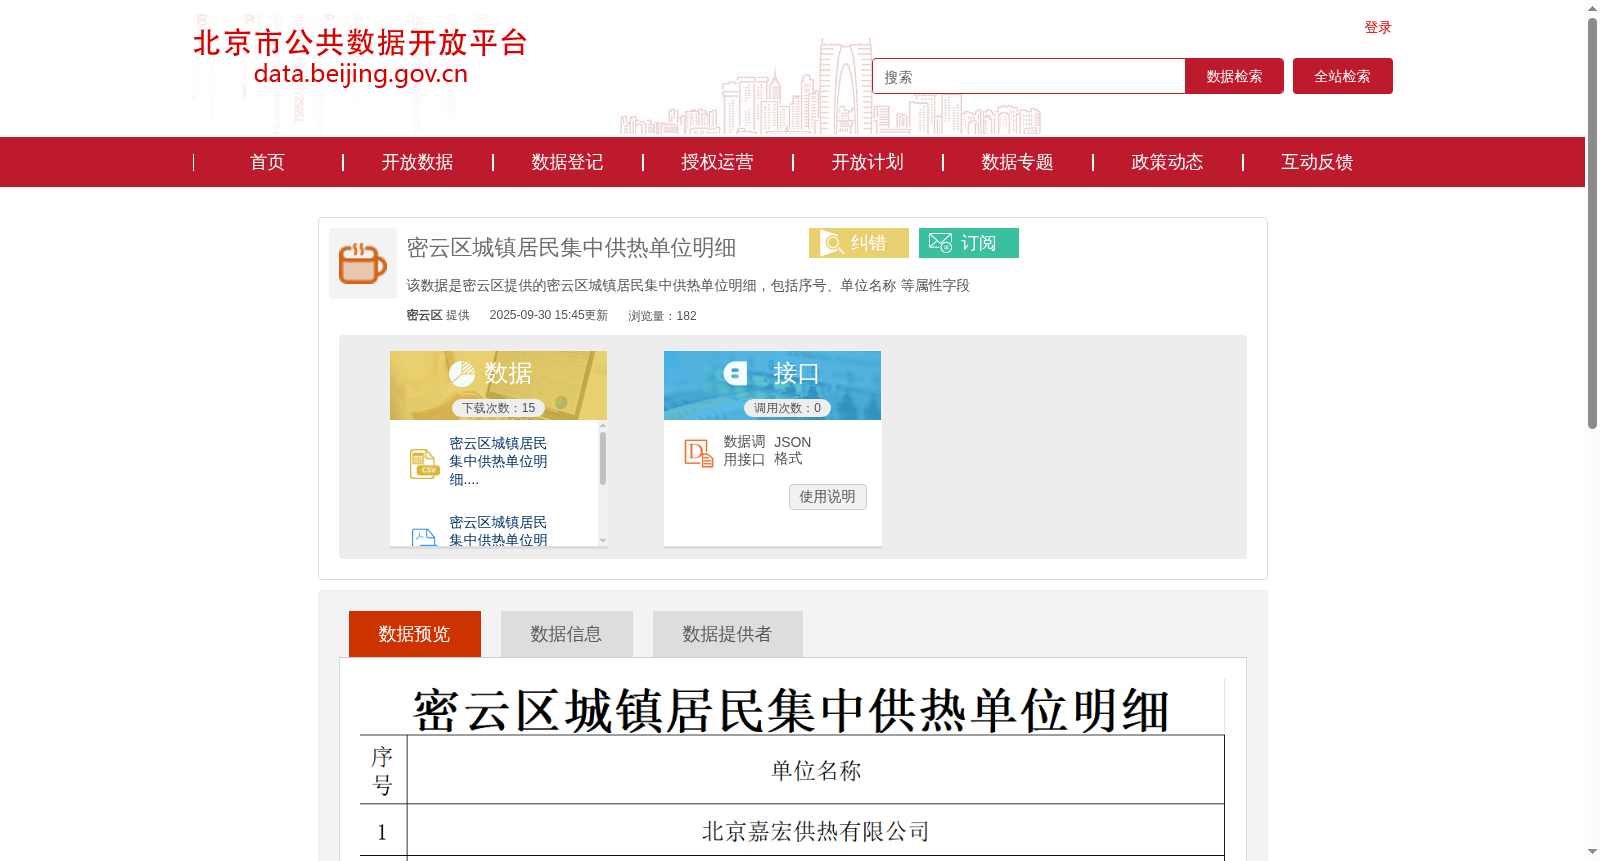Image resolution: width=1600 pixels, height=861 pixels.
Task: Click the blue document file icon
Action: pyautogui.click(x=424, y=537)
